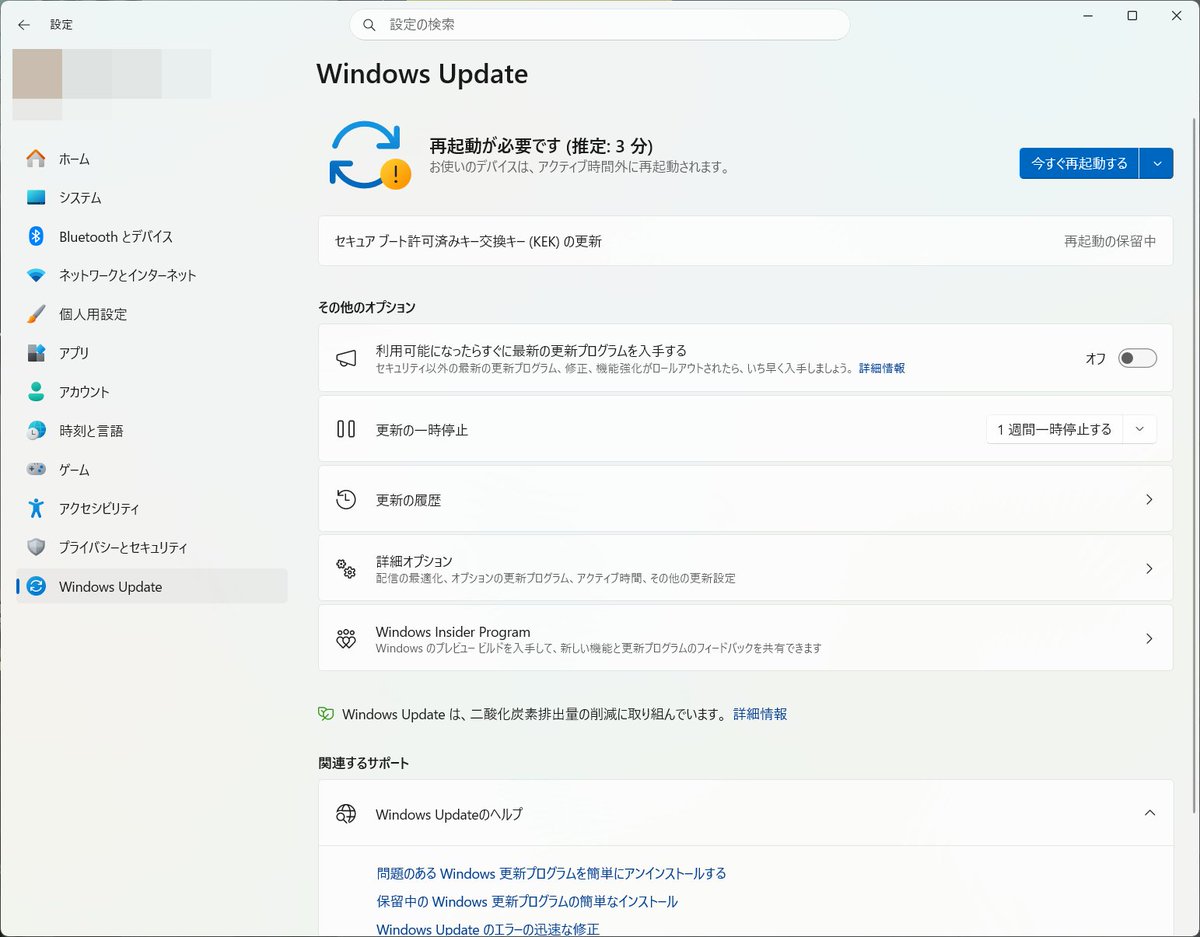The height and width of the screenshot is (937, 1200).
Task: Open ネットワークとインターネット settings
Action: 152,276
